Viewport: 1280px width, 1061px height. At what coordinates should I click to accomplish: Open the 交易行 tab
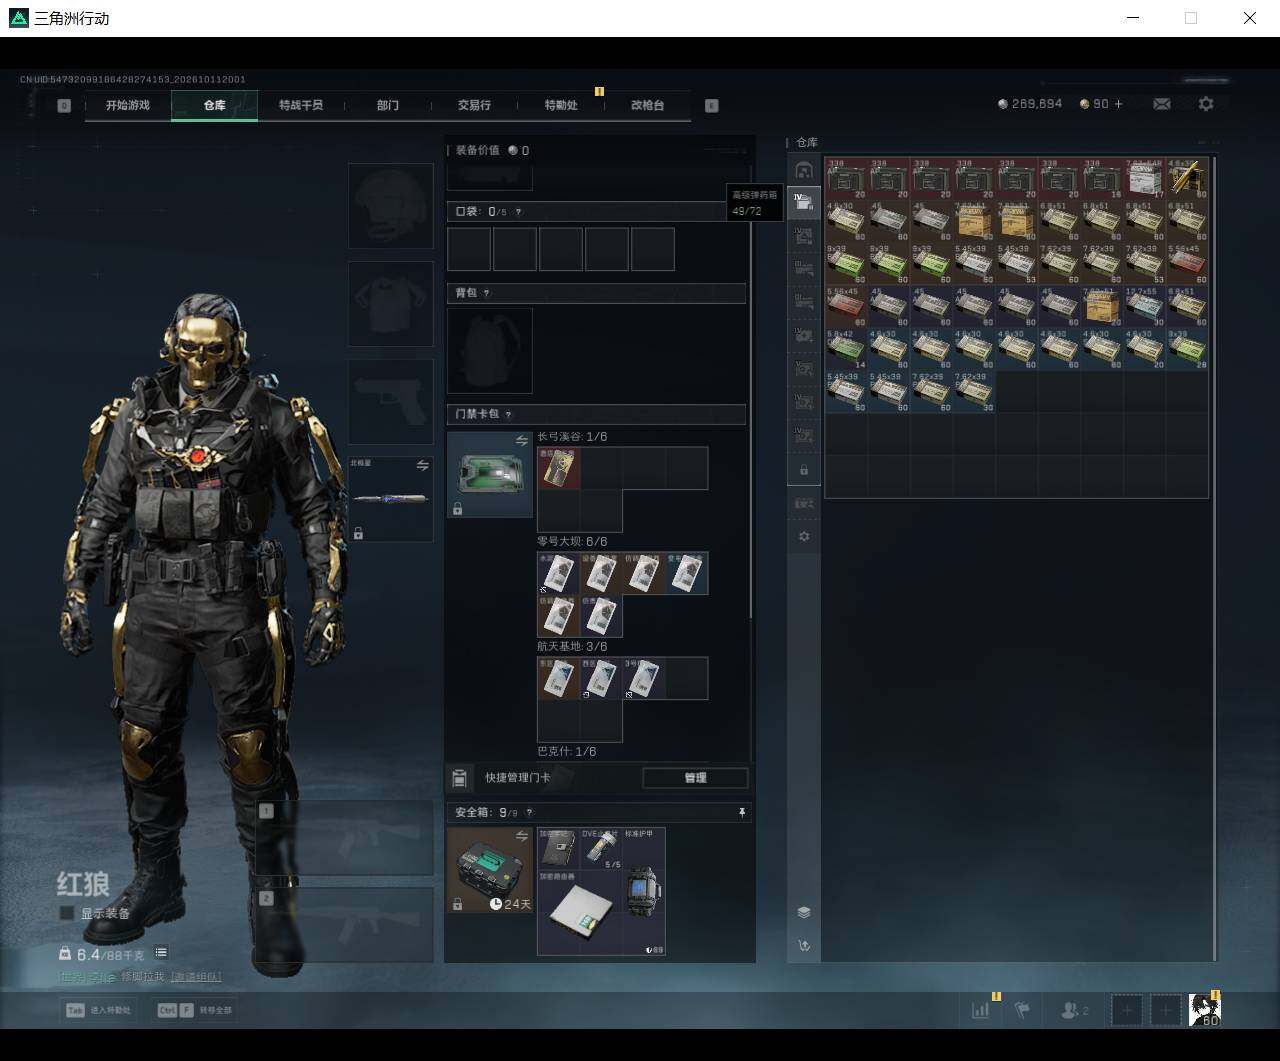coord(474,105)
